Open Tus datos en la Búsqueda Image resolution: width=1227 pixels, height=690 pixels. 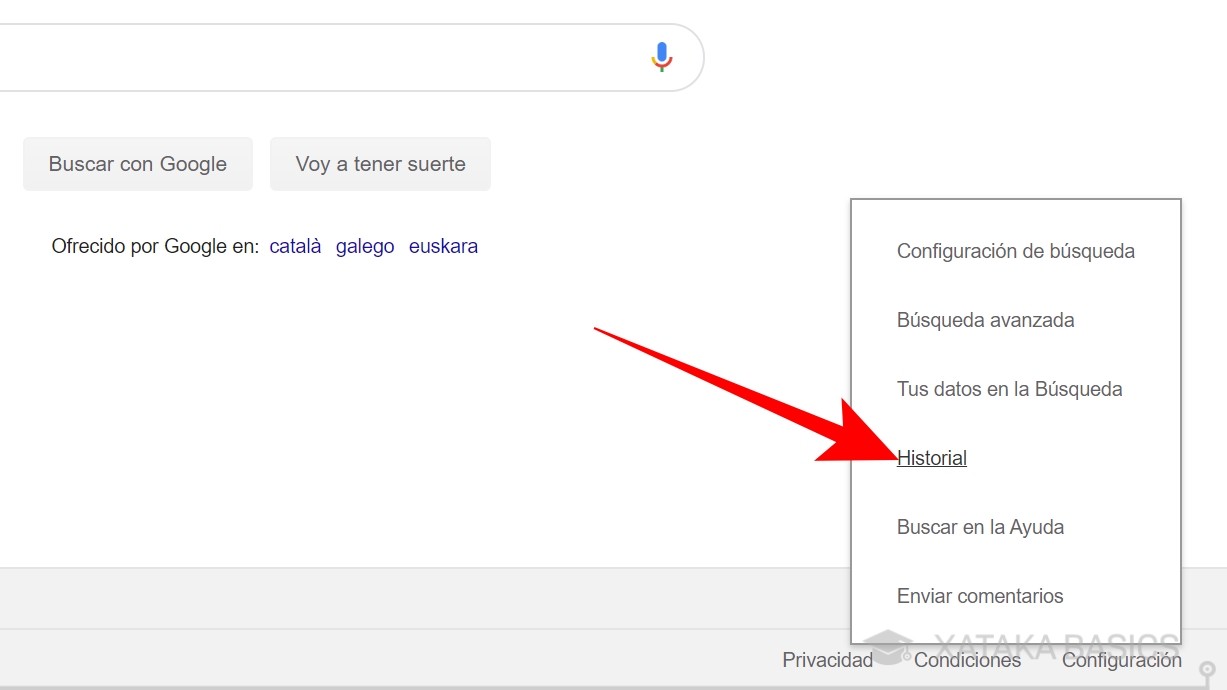pos(1010,389)
